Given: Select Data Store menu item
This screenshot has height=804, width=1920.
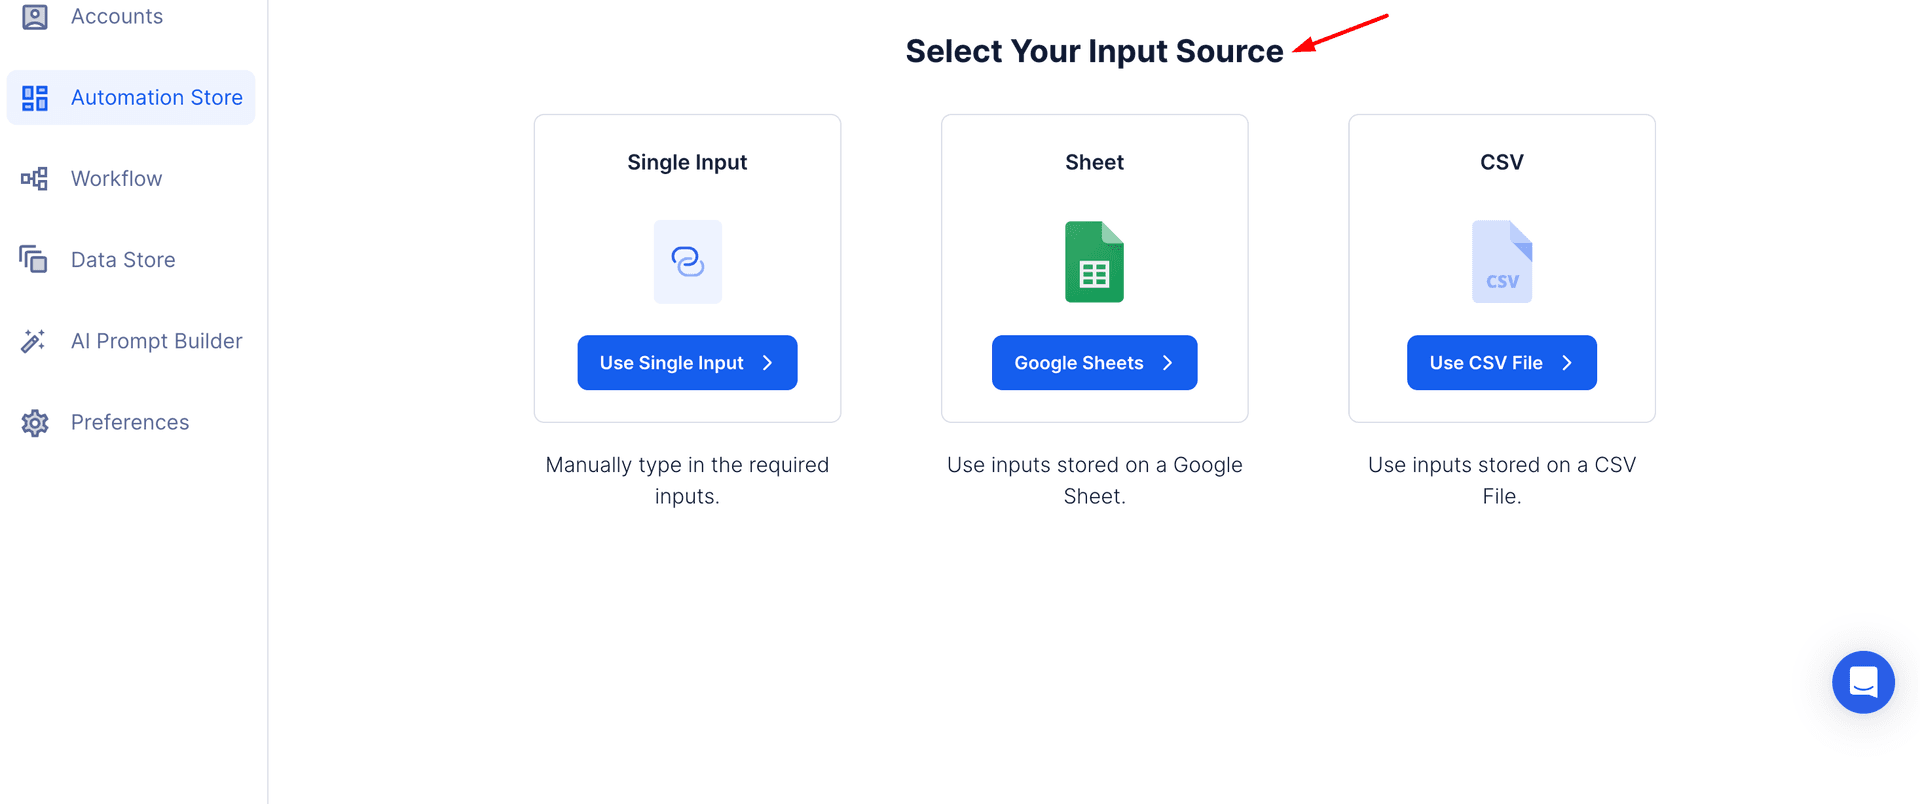Looking at the screenshot, I should [123, 260].
